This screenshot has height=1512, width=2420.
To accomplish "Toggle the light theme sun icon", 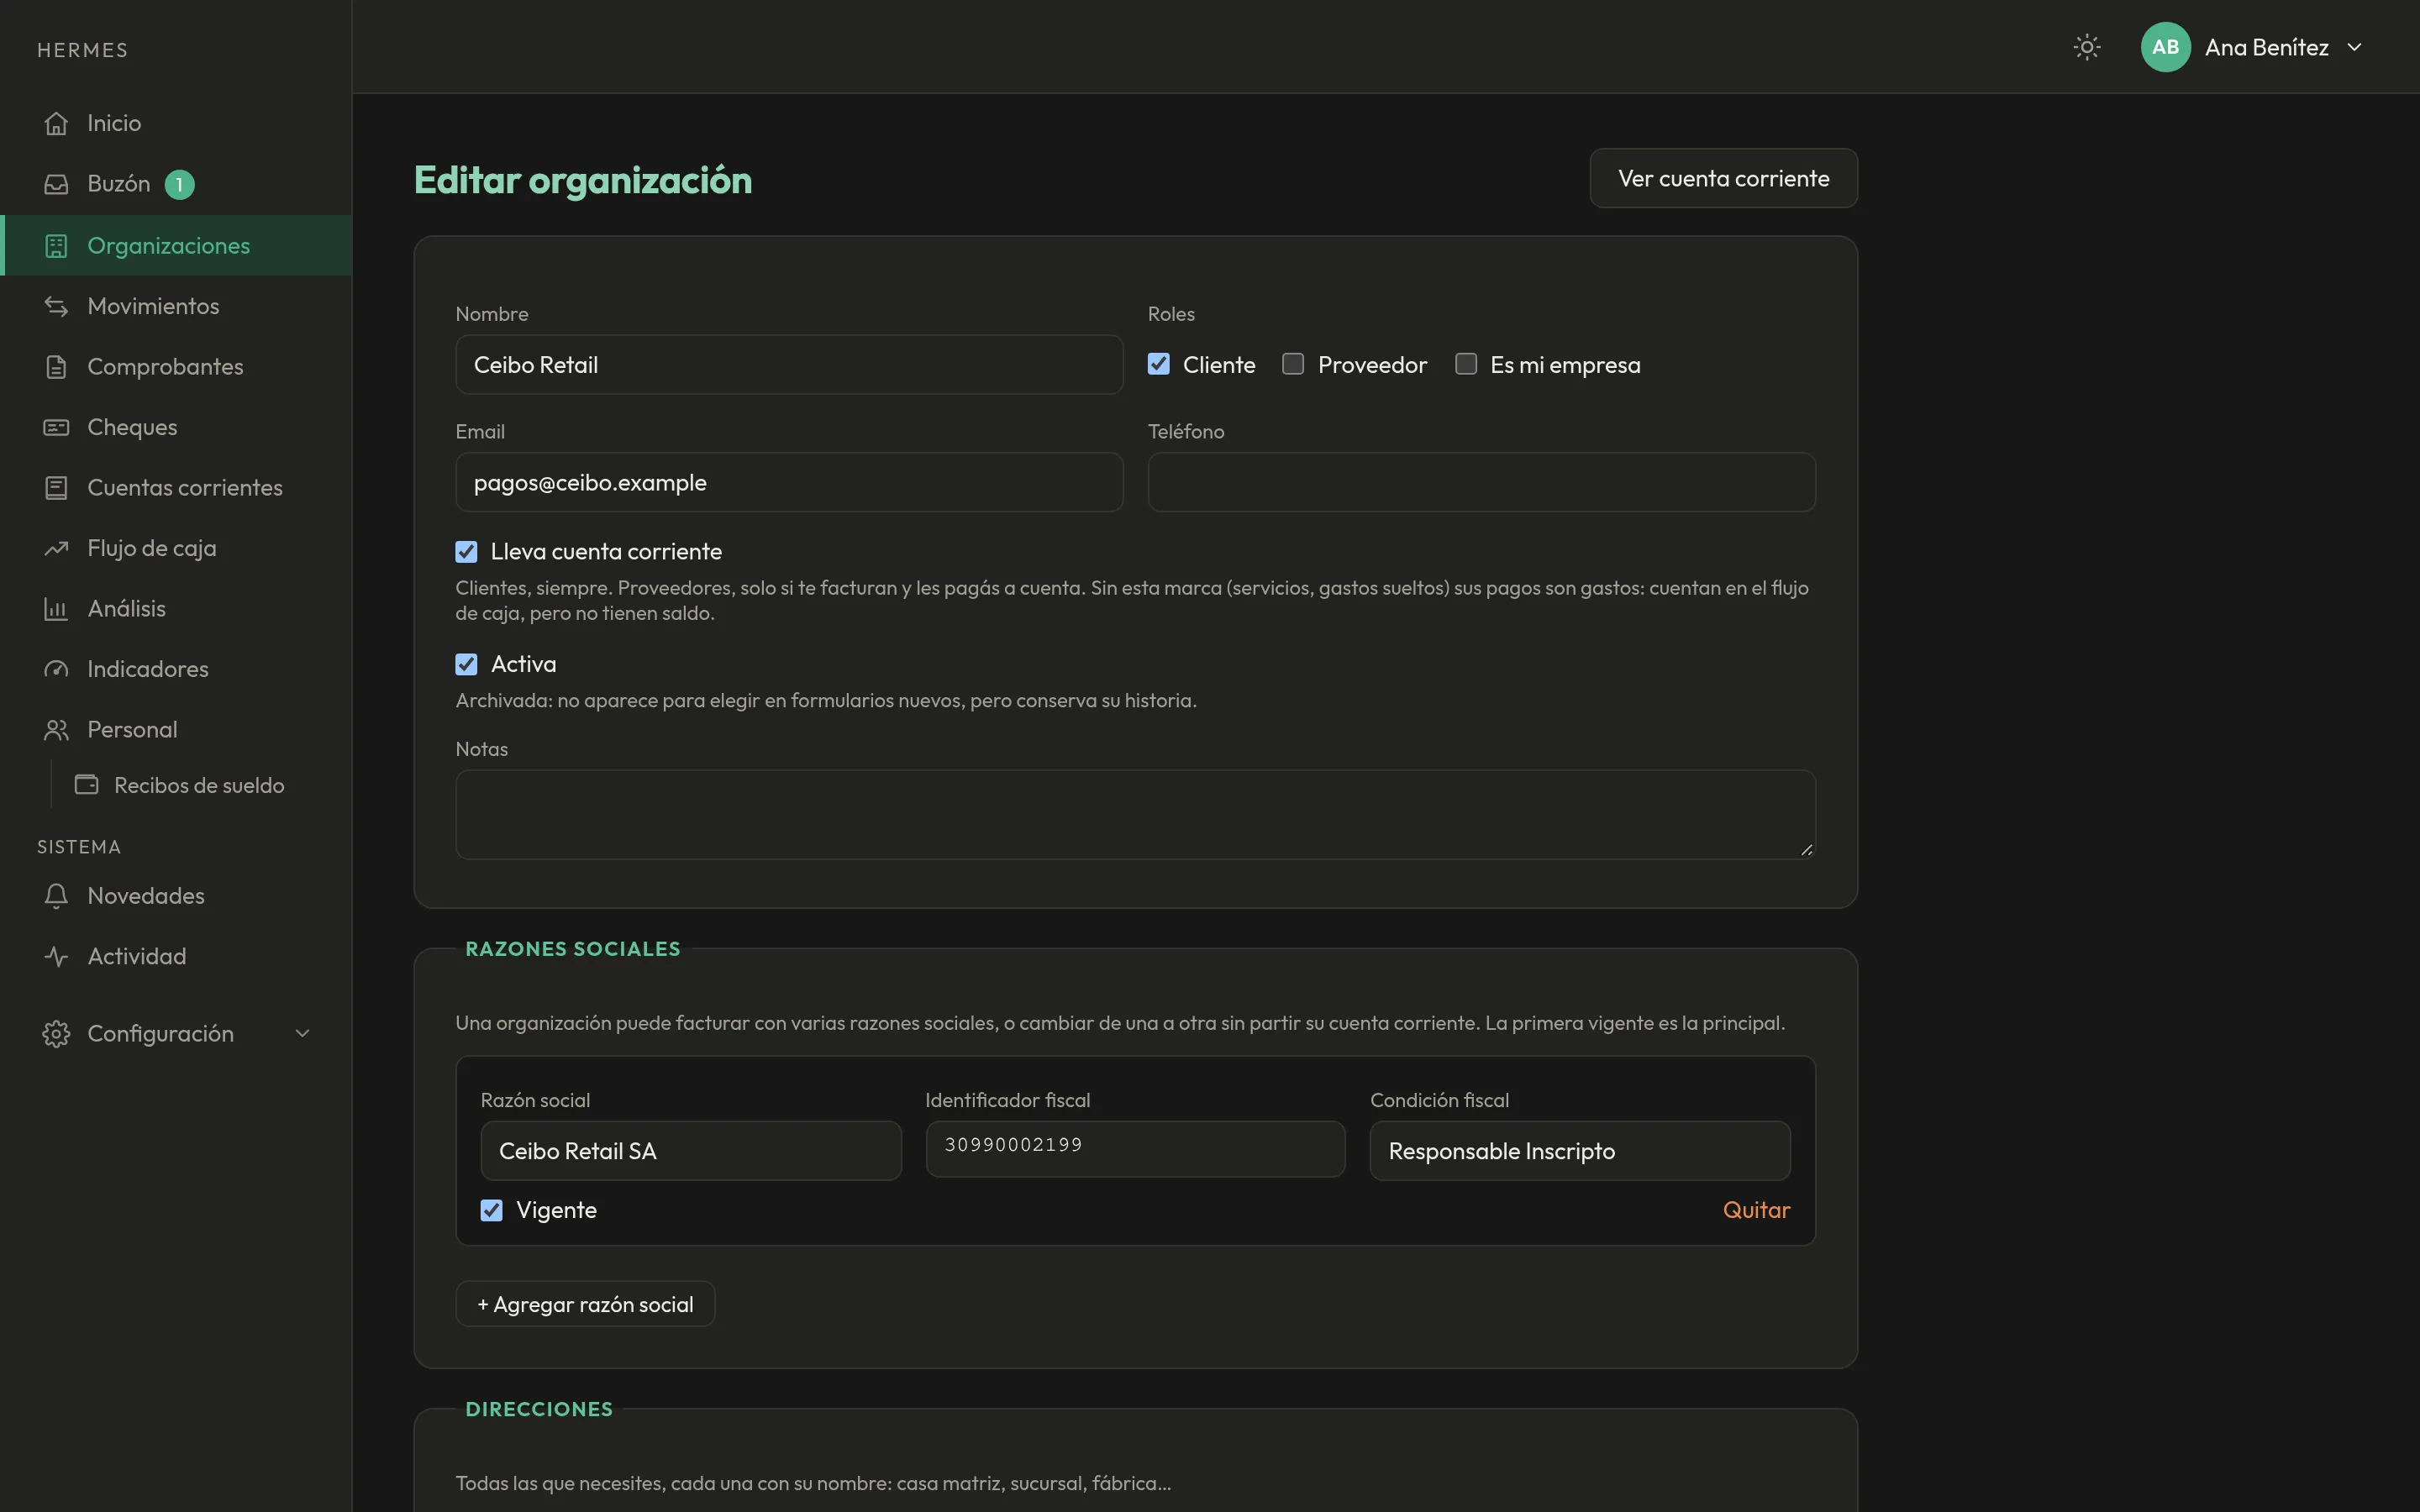I will tap(2087, 47).
